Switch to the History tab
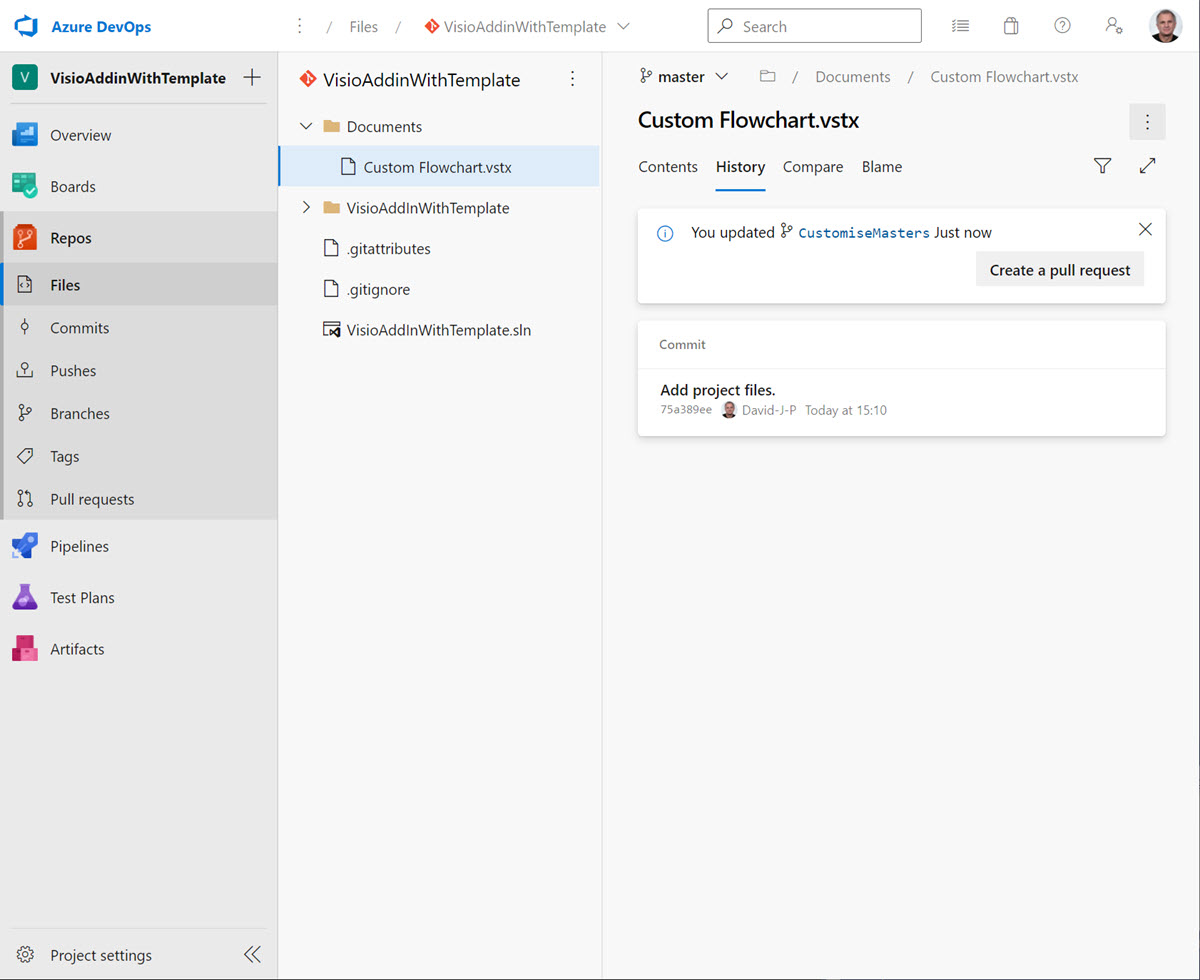This screenshot has width=1200, height=980. 740,167
